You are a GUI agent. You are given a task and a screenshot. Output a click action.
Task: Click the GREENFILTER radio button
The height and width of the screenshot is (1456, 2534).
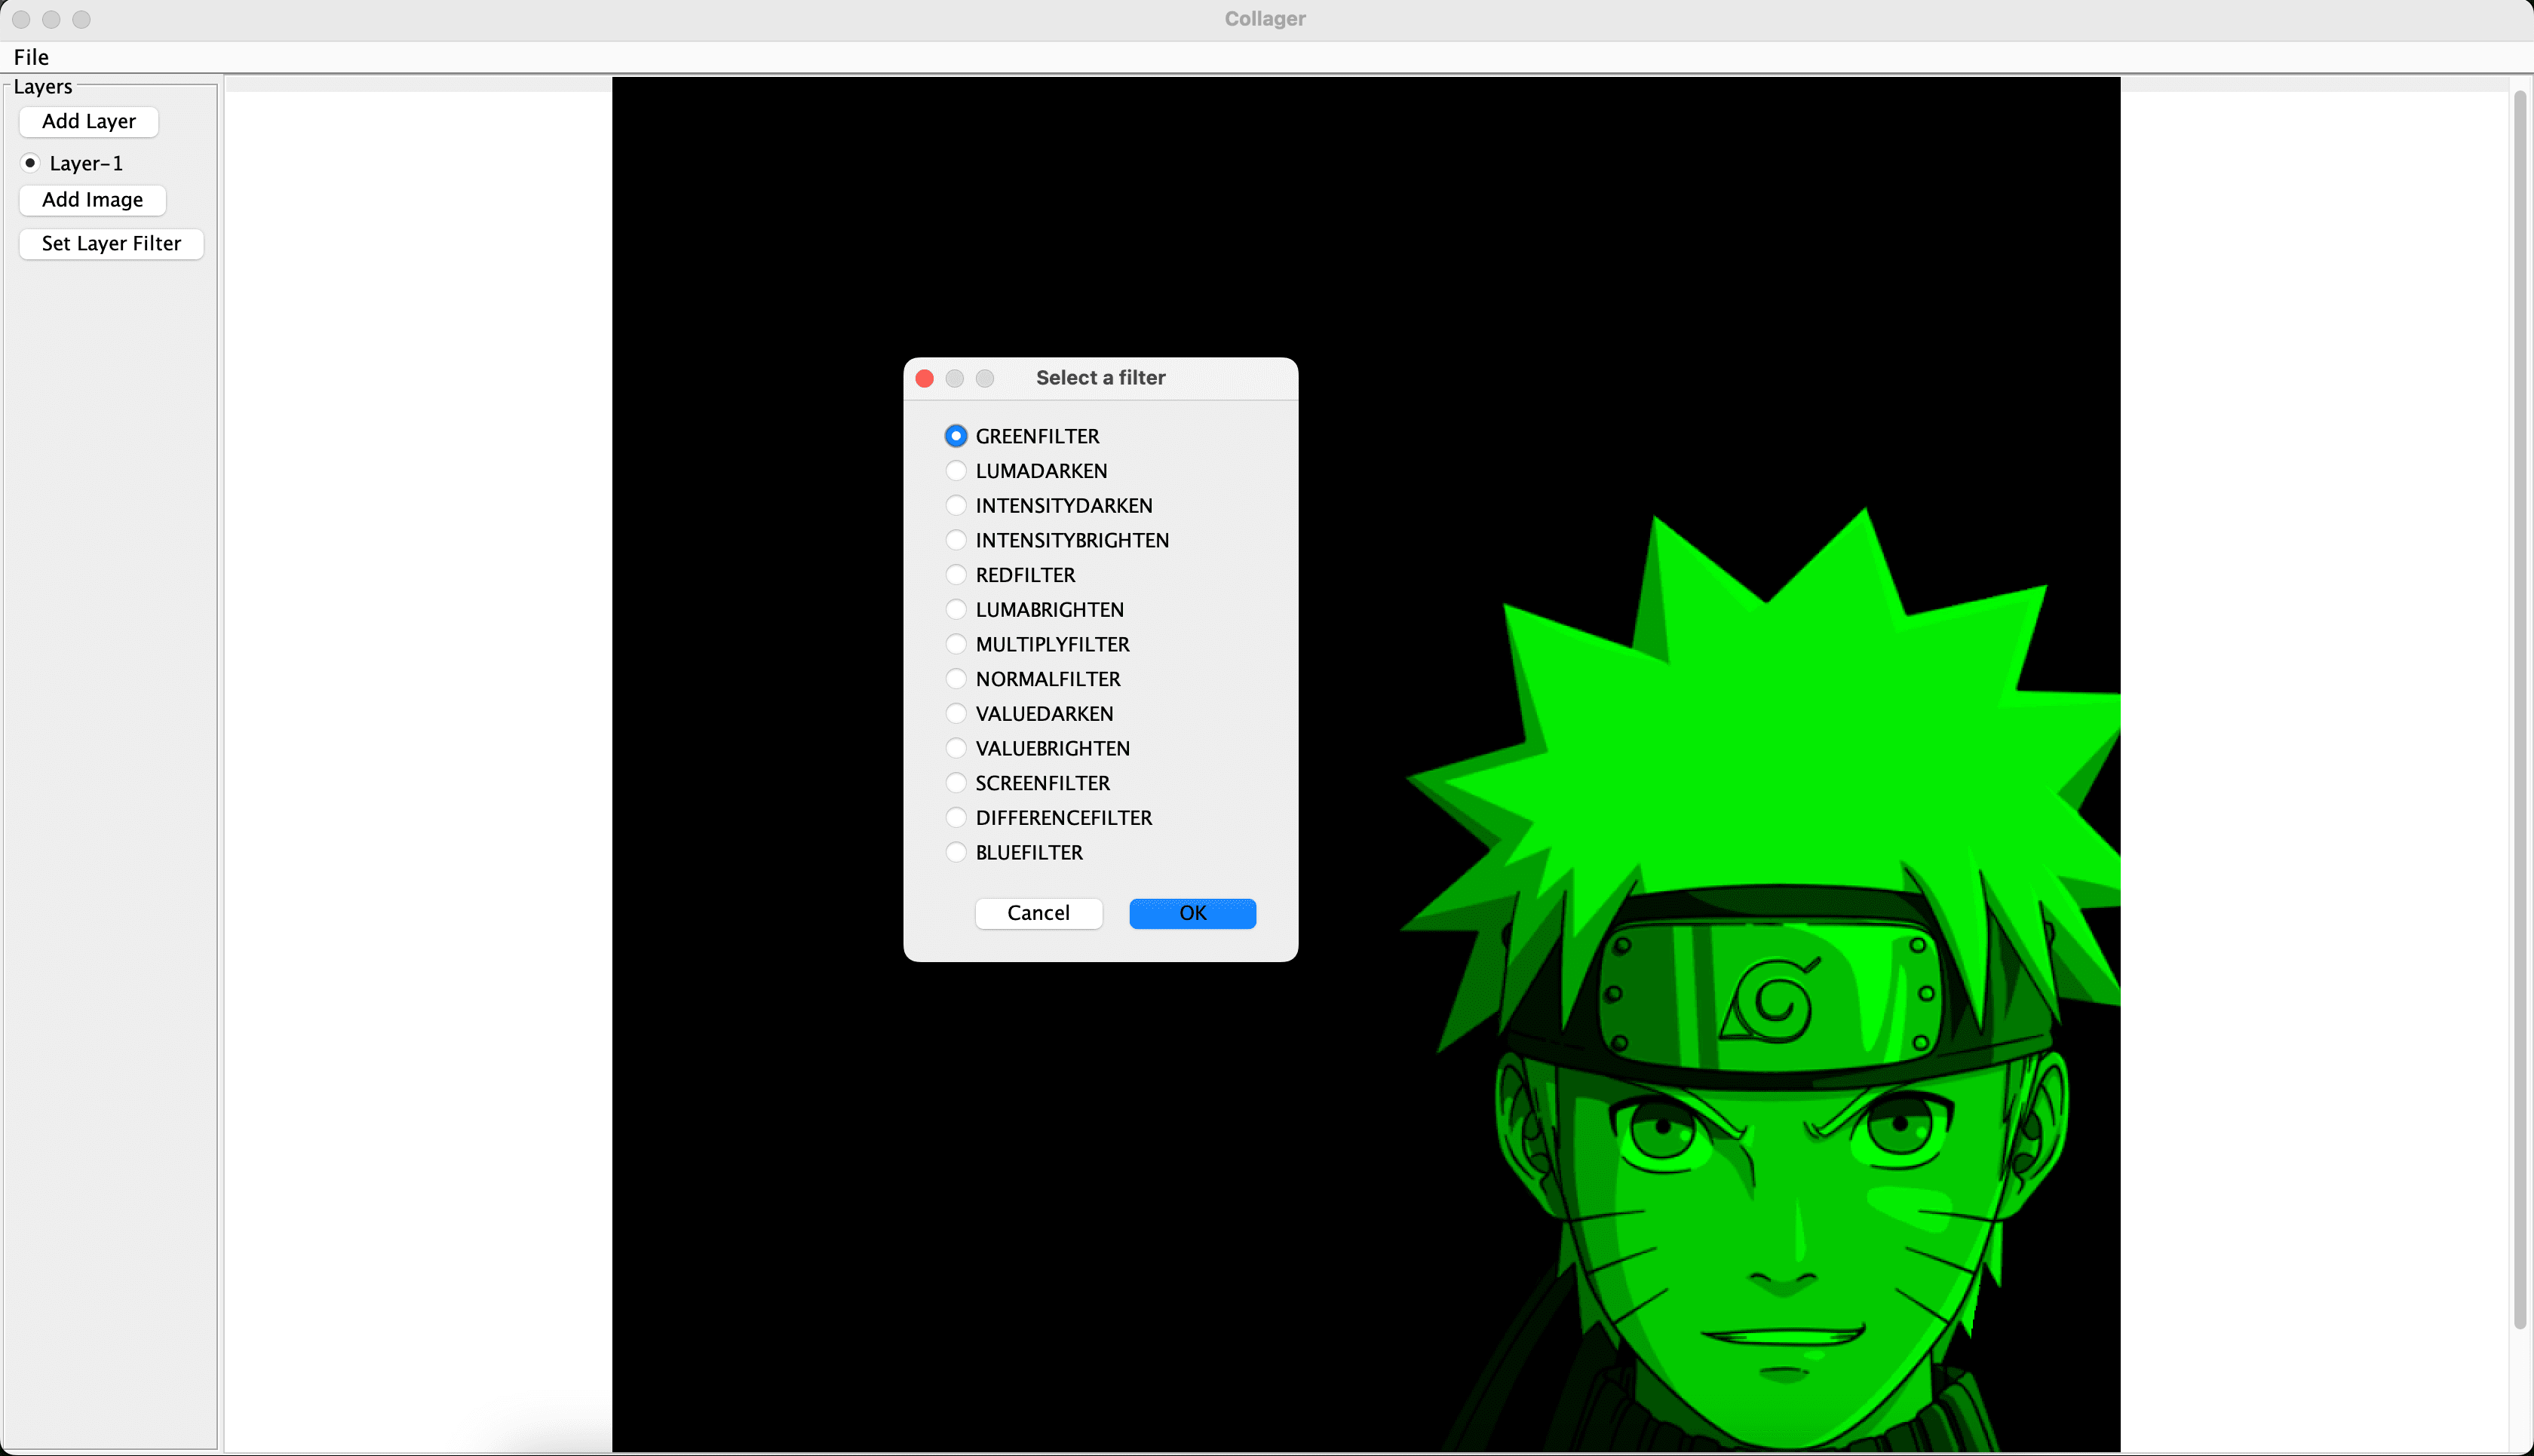point(956,436)
